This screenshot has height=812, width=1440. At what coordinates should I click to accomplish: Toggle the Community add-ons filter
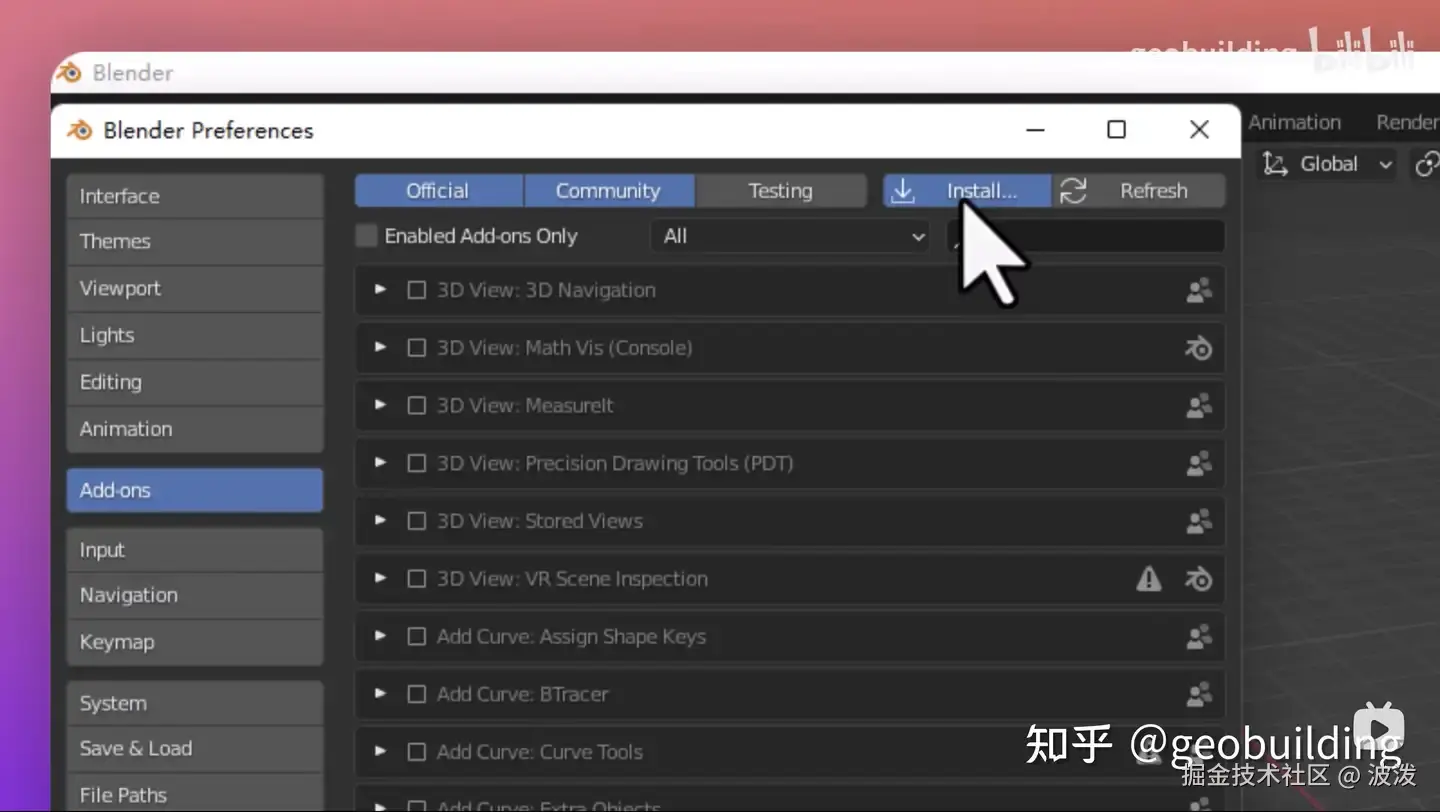pos(609,191)
